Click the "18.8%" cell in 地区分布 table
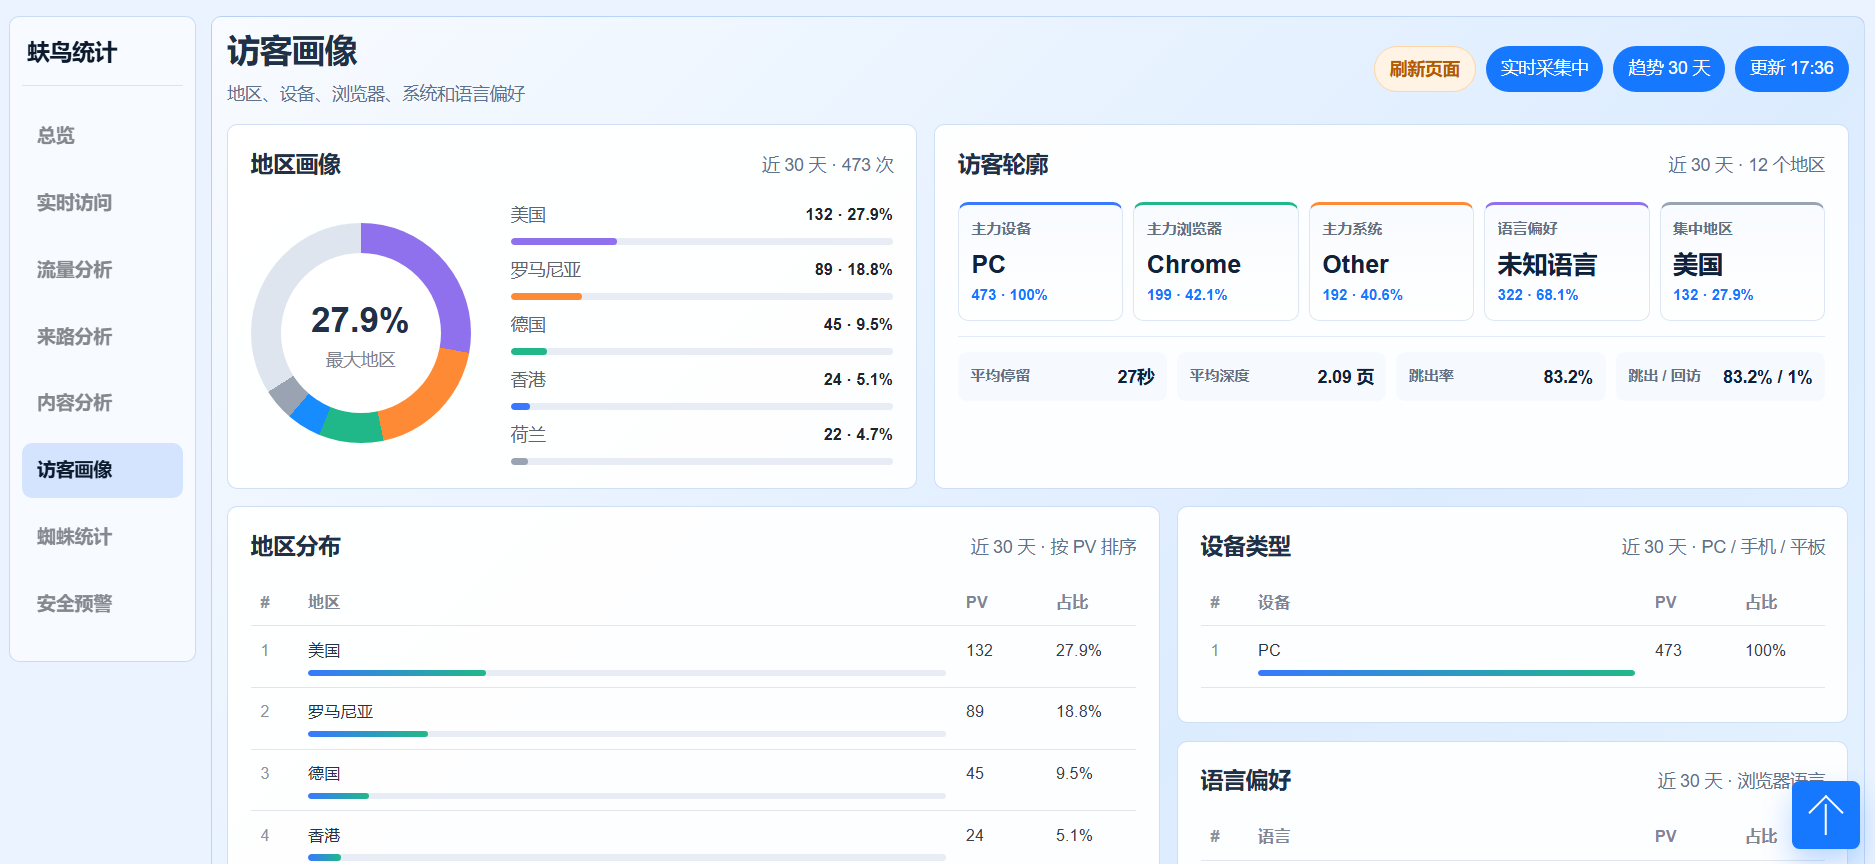 pyautogui.click(x=1079, y=712)
